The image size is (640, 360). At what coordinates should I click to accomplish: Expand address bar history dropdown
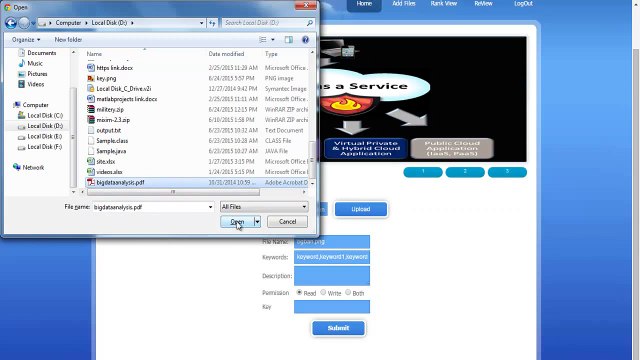201,23
